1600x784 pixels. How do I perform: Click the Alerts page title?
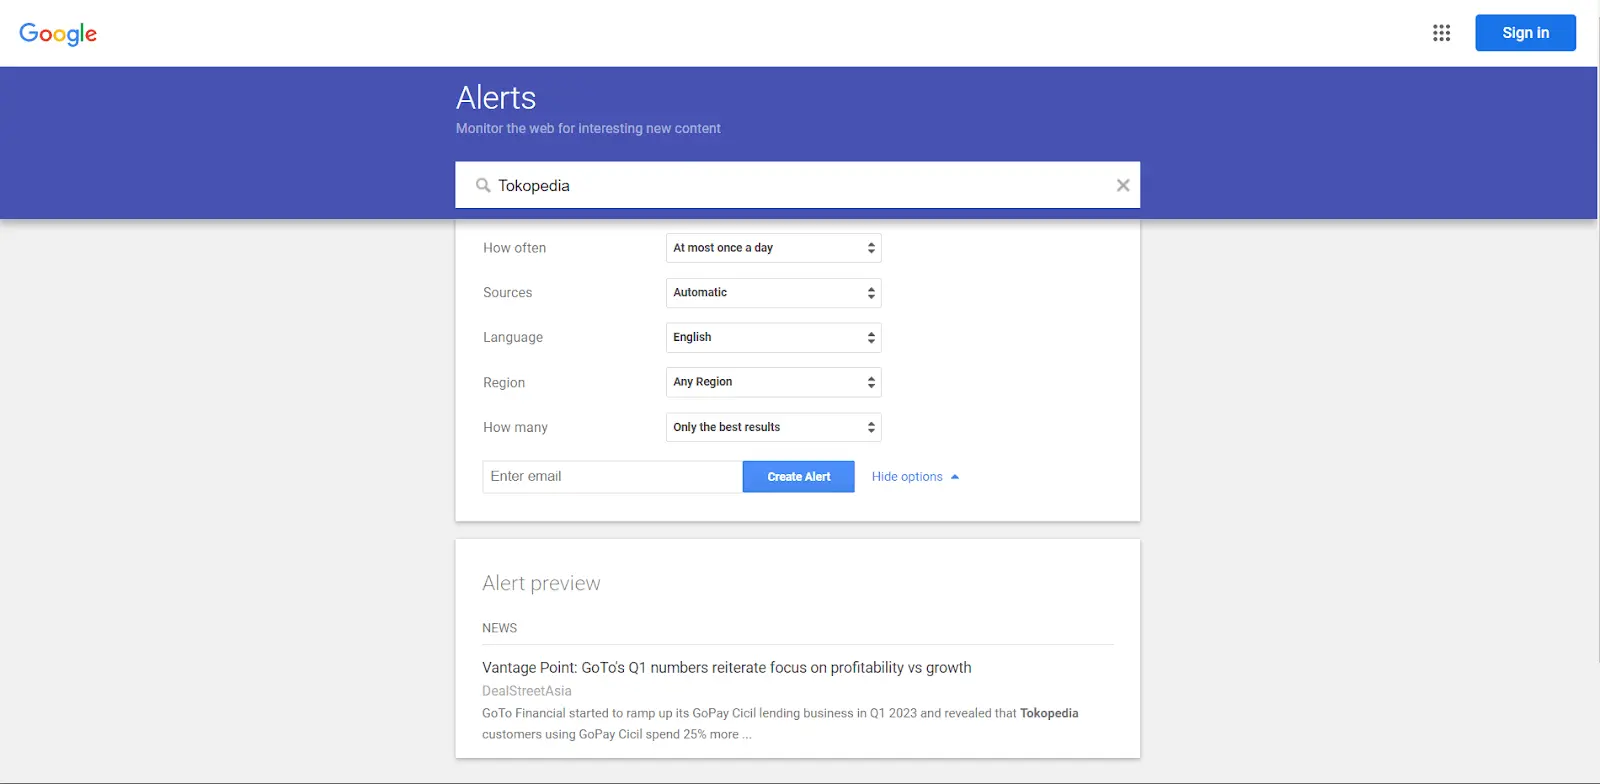(x=496, y=98)
